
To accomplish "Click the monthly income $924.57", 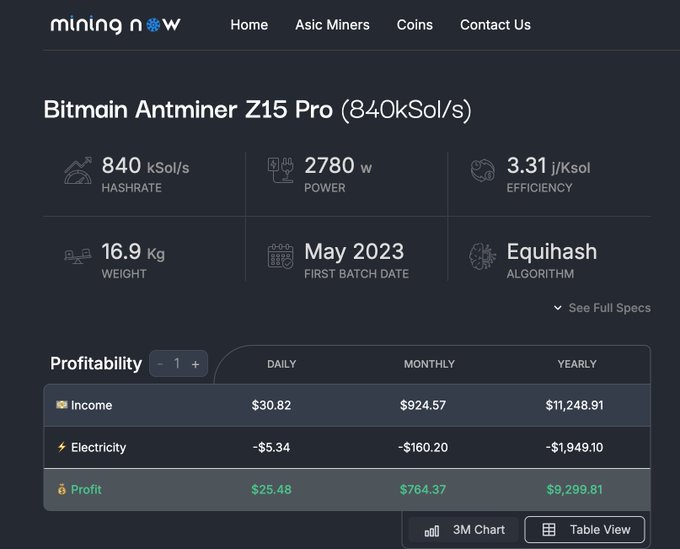I will [x=423, y=405].
